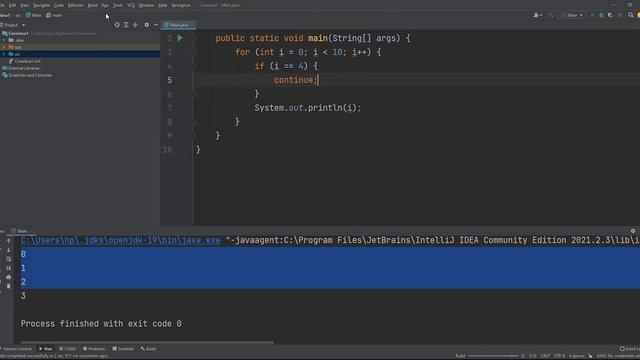Open the Build tool window button at bottom

coord(148,349)
